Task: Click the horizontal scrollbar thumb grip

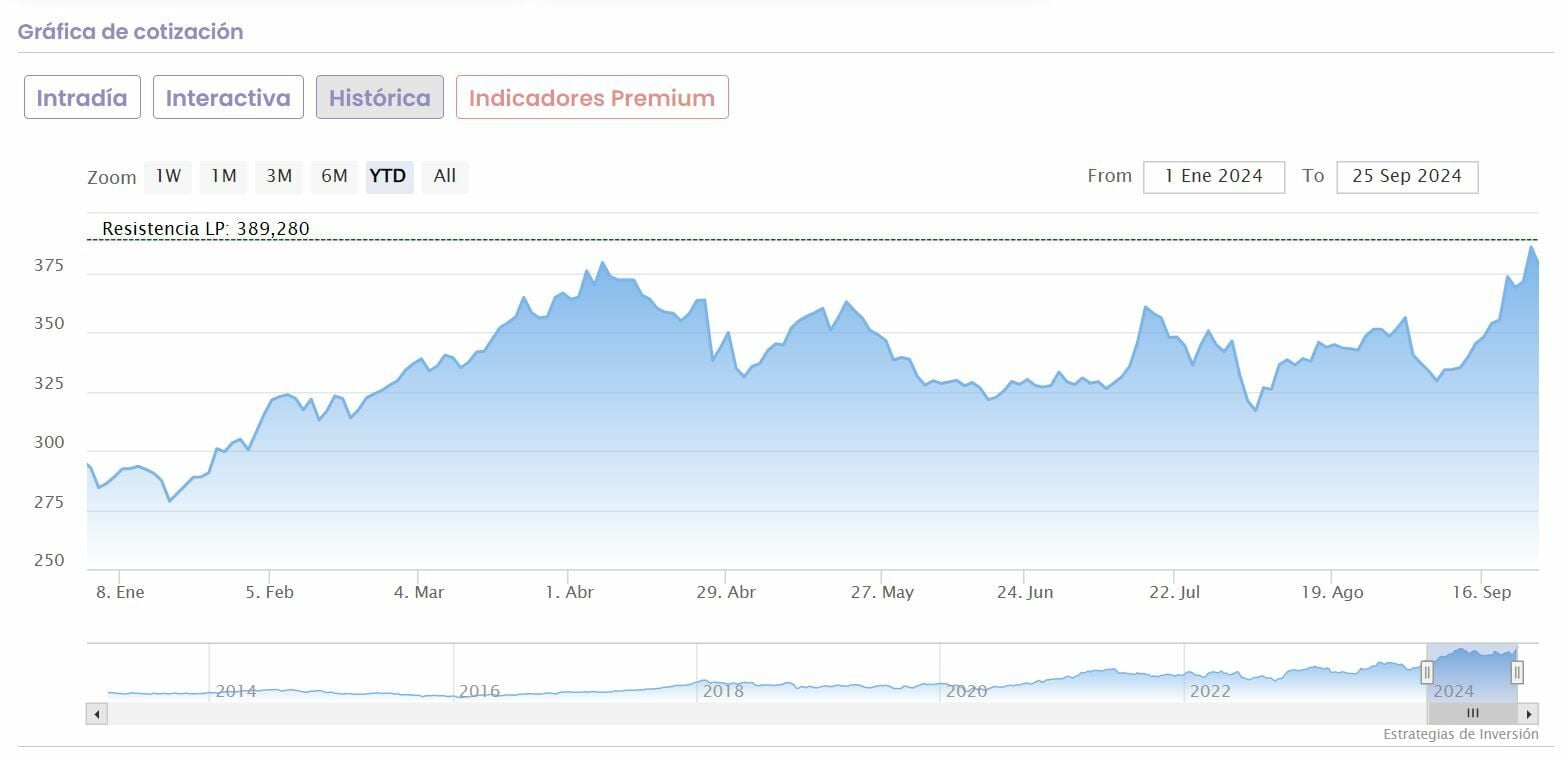Action: click(x=1472, y=714)
